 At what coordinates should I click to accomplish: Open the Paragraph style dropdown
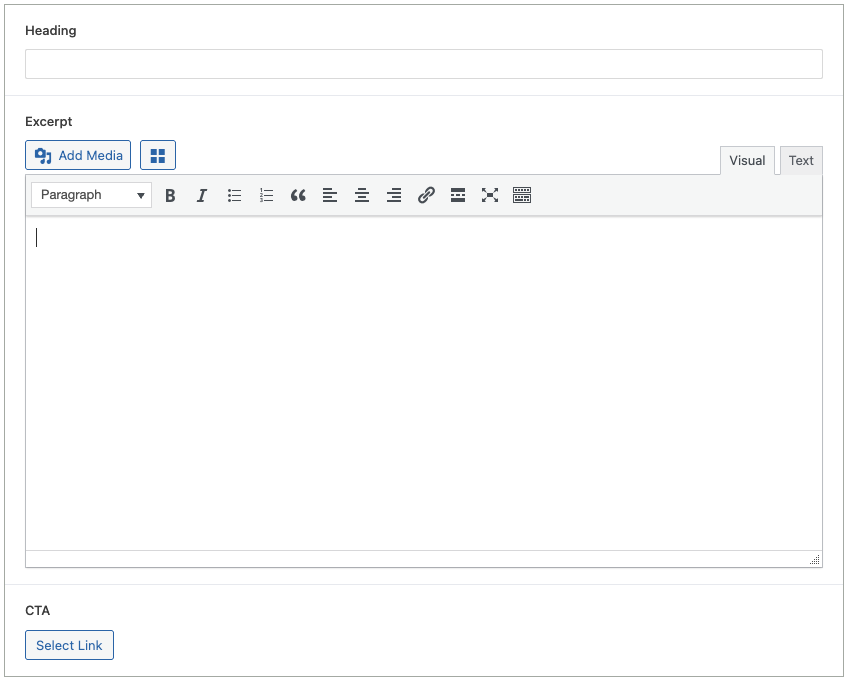click(90, 195)
